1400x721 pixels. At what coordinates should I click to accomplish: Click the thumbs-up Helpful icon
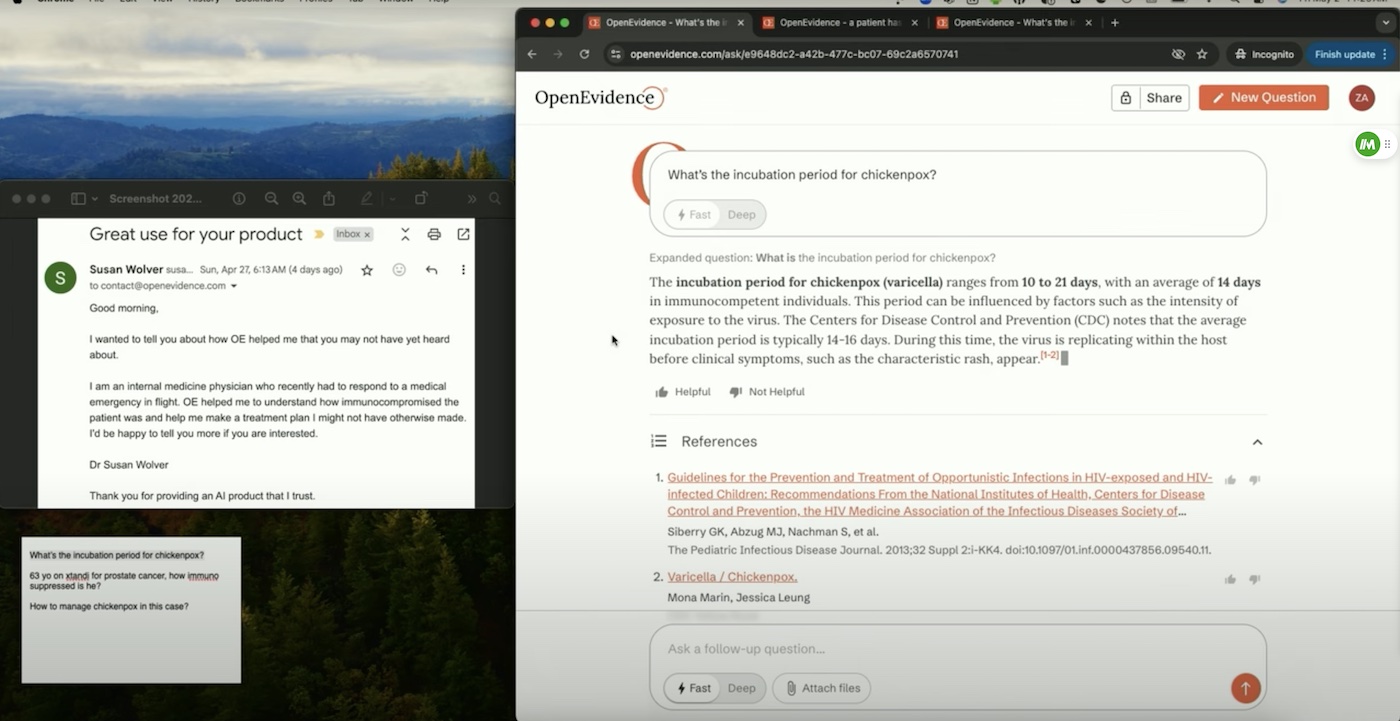click(661, 392)
